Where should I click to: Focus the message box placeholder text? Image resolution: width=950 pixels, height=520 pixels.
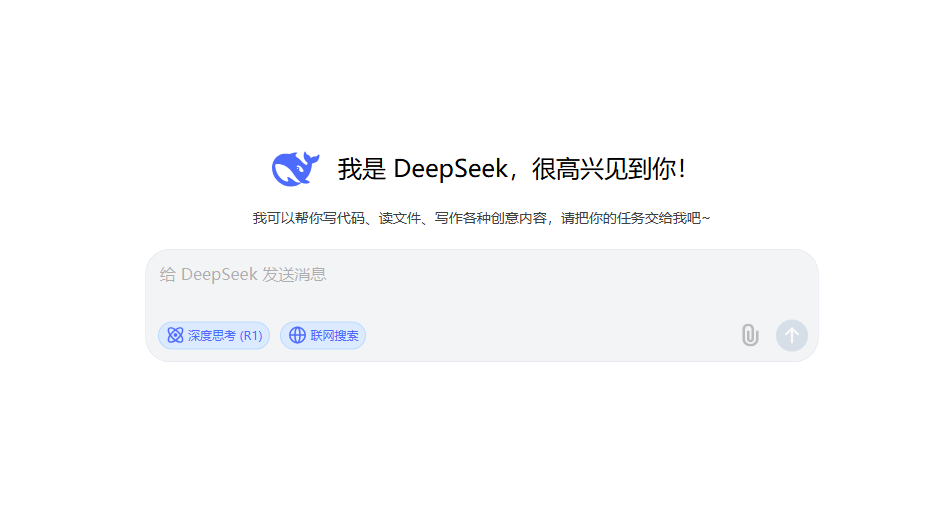[243, 275]
